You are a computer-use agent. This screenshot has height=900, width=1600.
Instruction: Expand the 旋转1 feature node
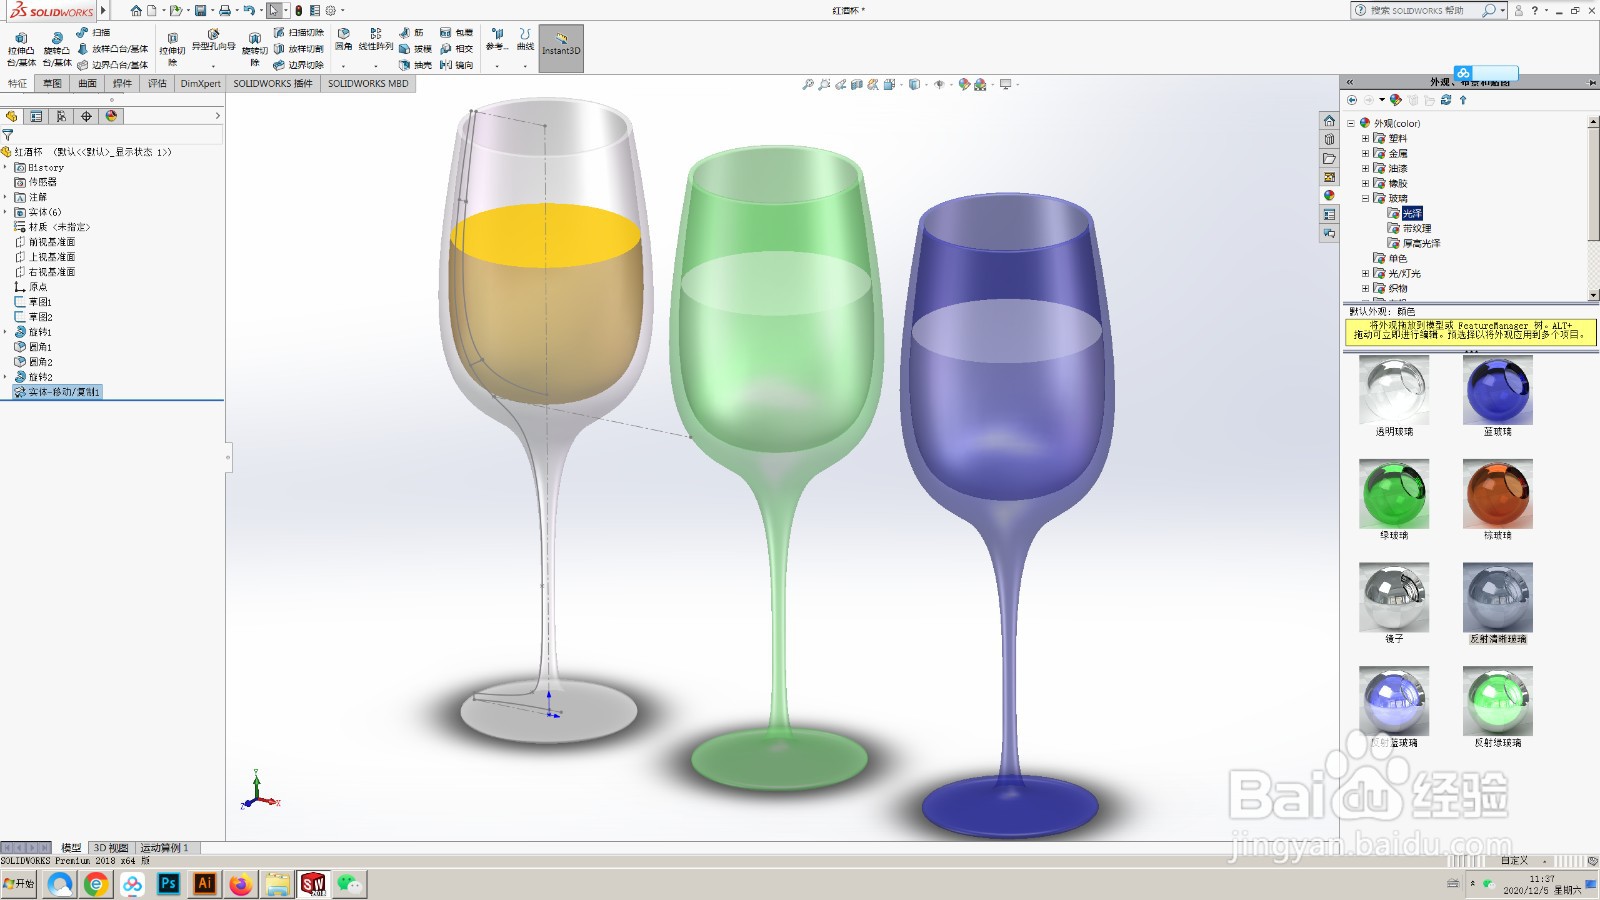(x=5, y=332)
